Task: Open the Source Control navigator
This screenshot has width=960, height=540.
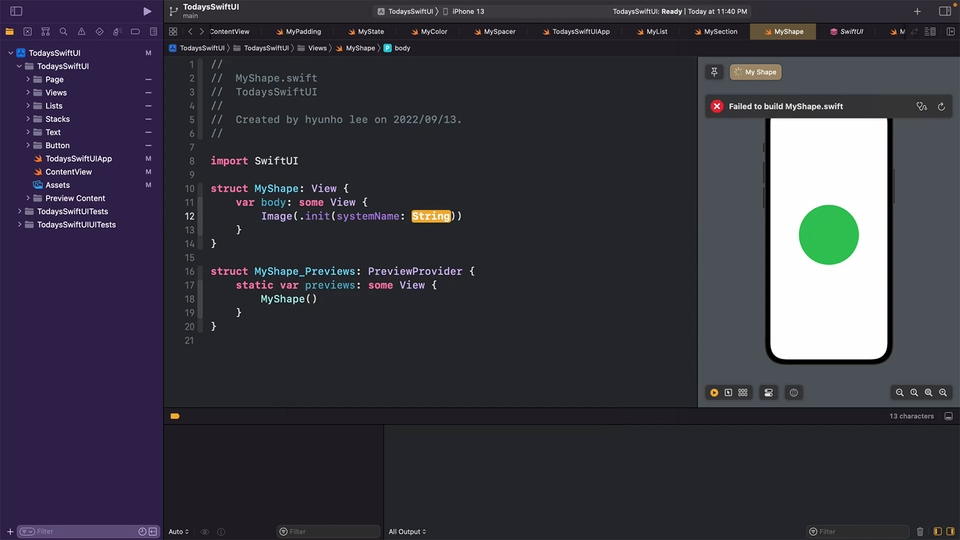Action: (28, 31)
